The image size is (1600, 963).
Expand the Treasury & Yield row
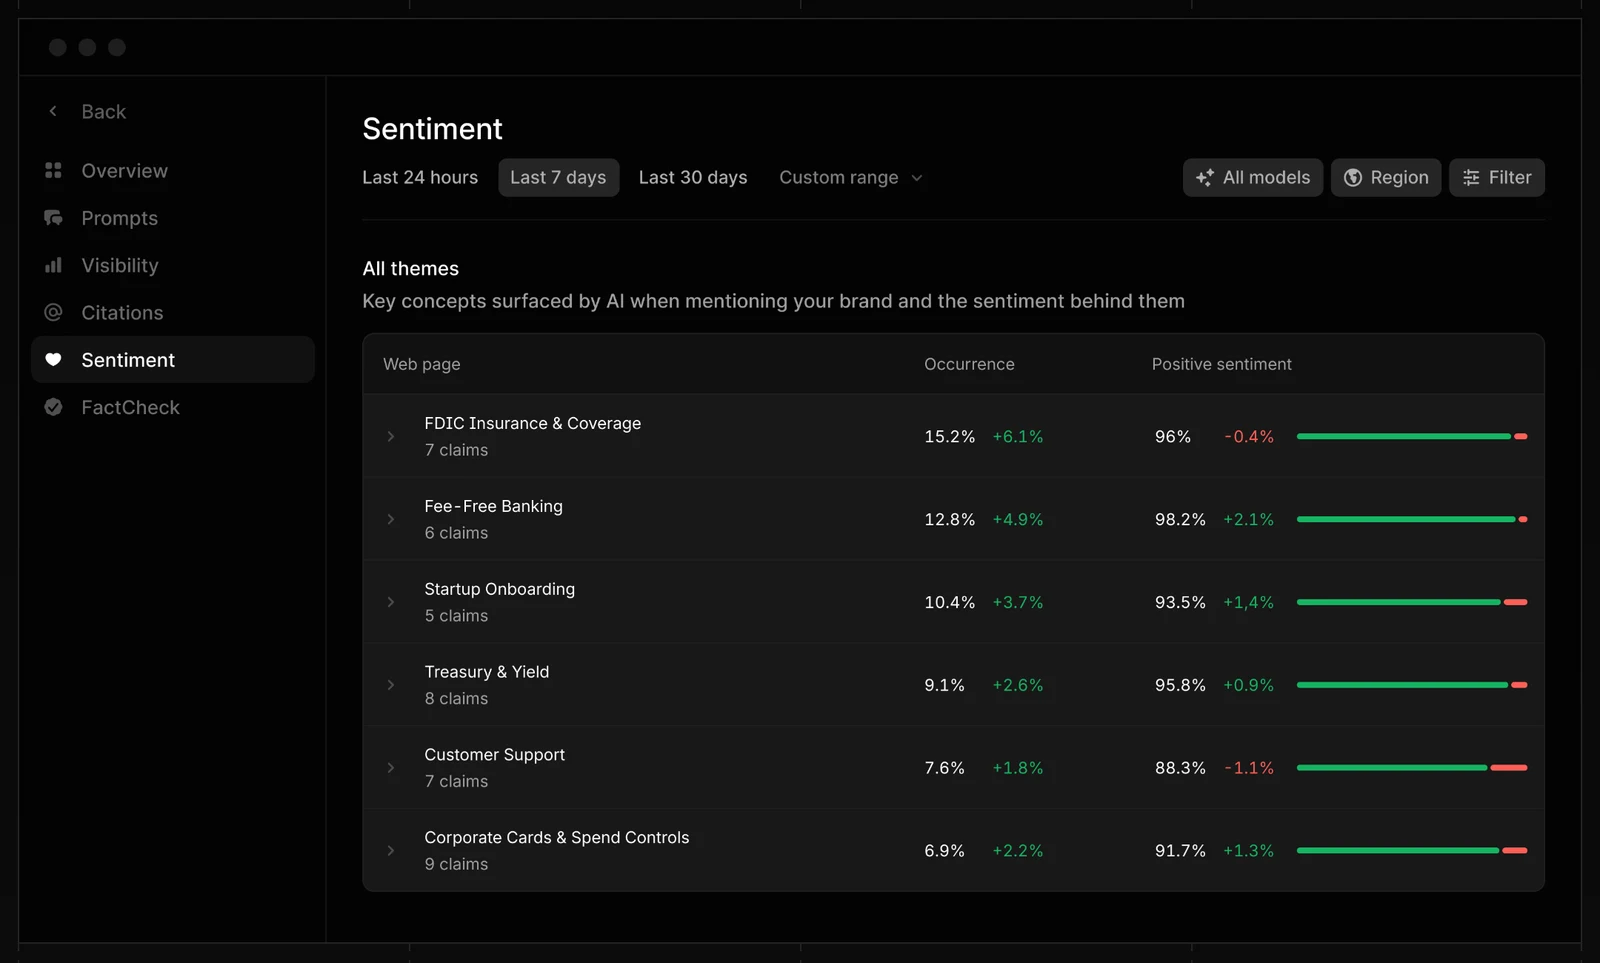(391, 685)
